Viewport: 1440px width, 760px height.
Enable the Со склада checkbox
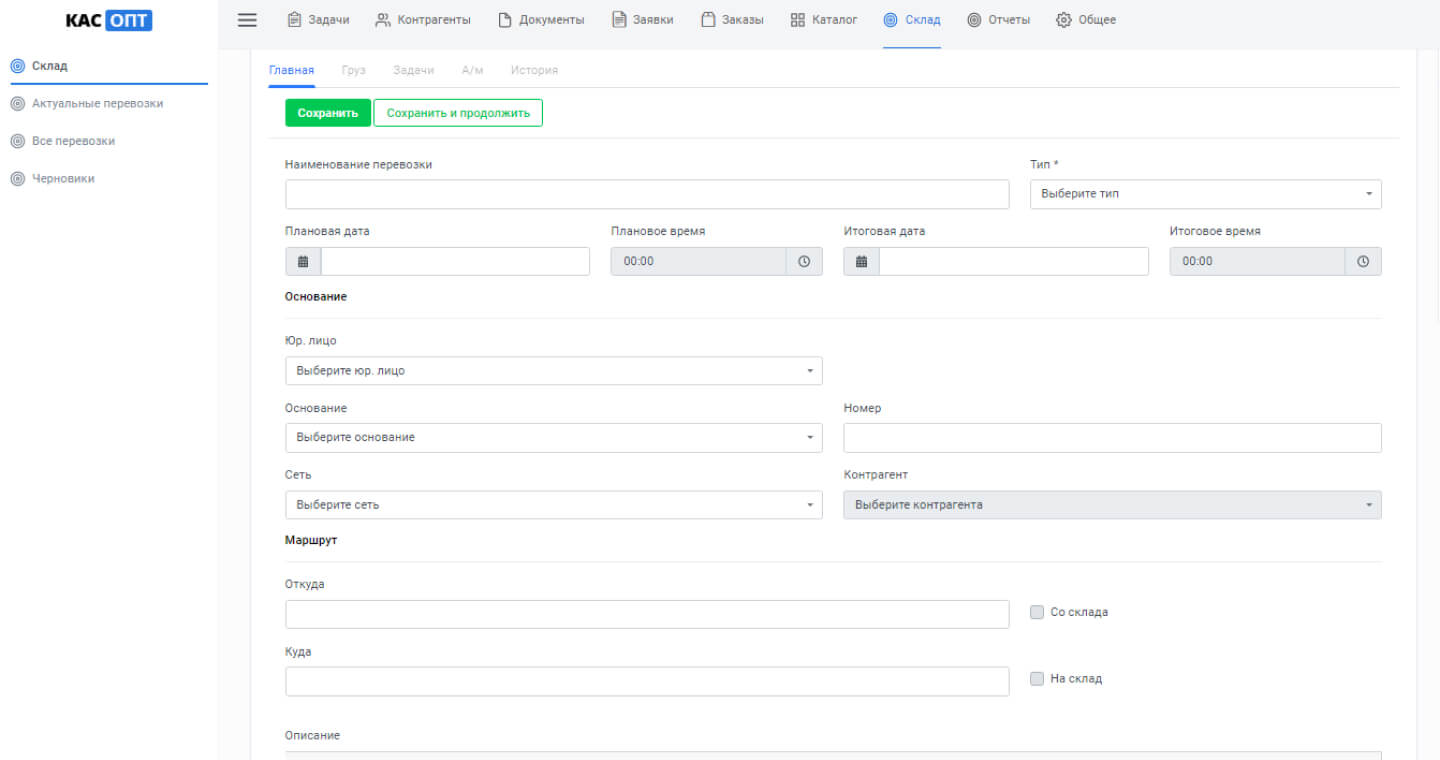coord(1037,612)
